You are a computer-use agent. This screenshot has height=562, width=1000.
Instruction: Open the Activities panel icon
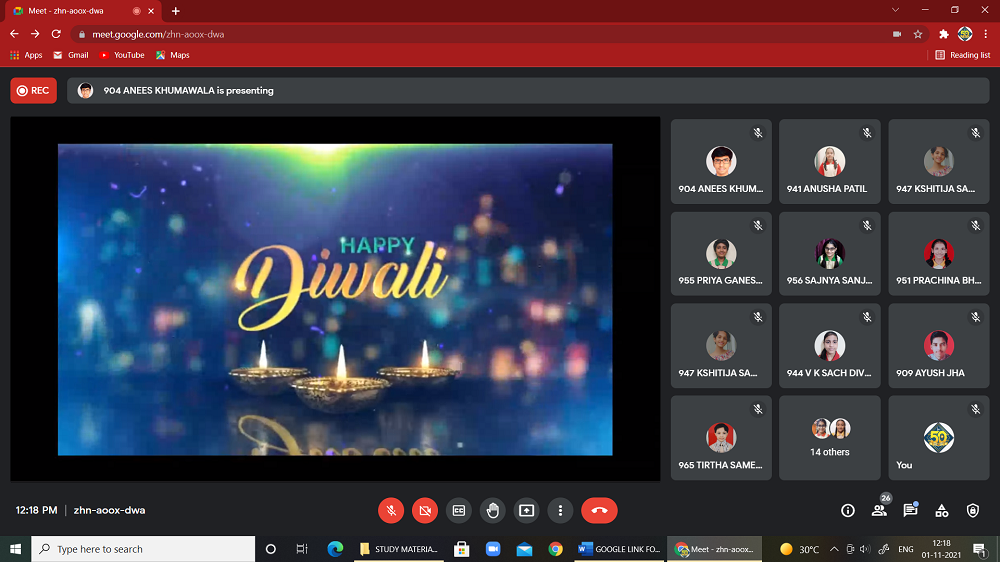pyautogui.click(x=941, y=510)
